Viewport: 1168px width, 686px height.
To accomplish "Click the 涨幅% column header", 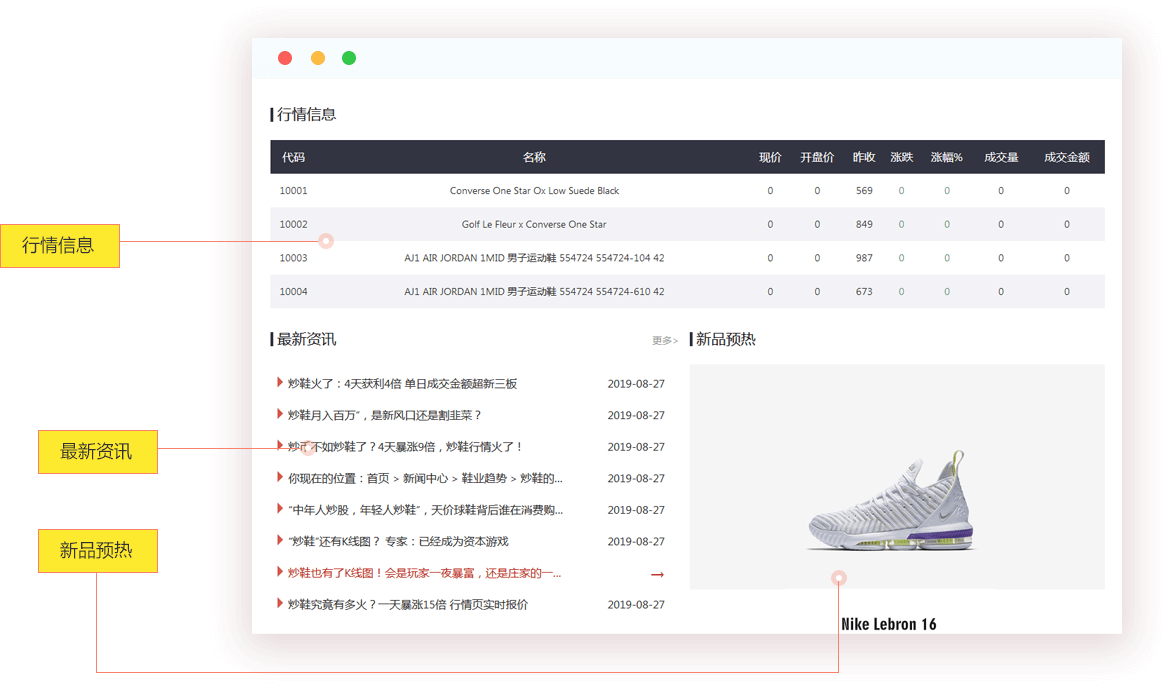I will [946, 157].
